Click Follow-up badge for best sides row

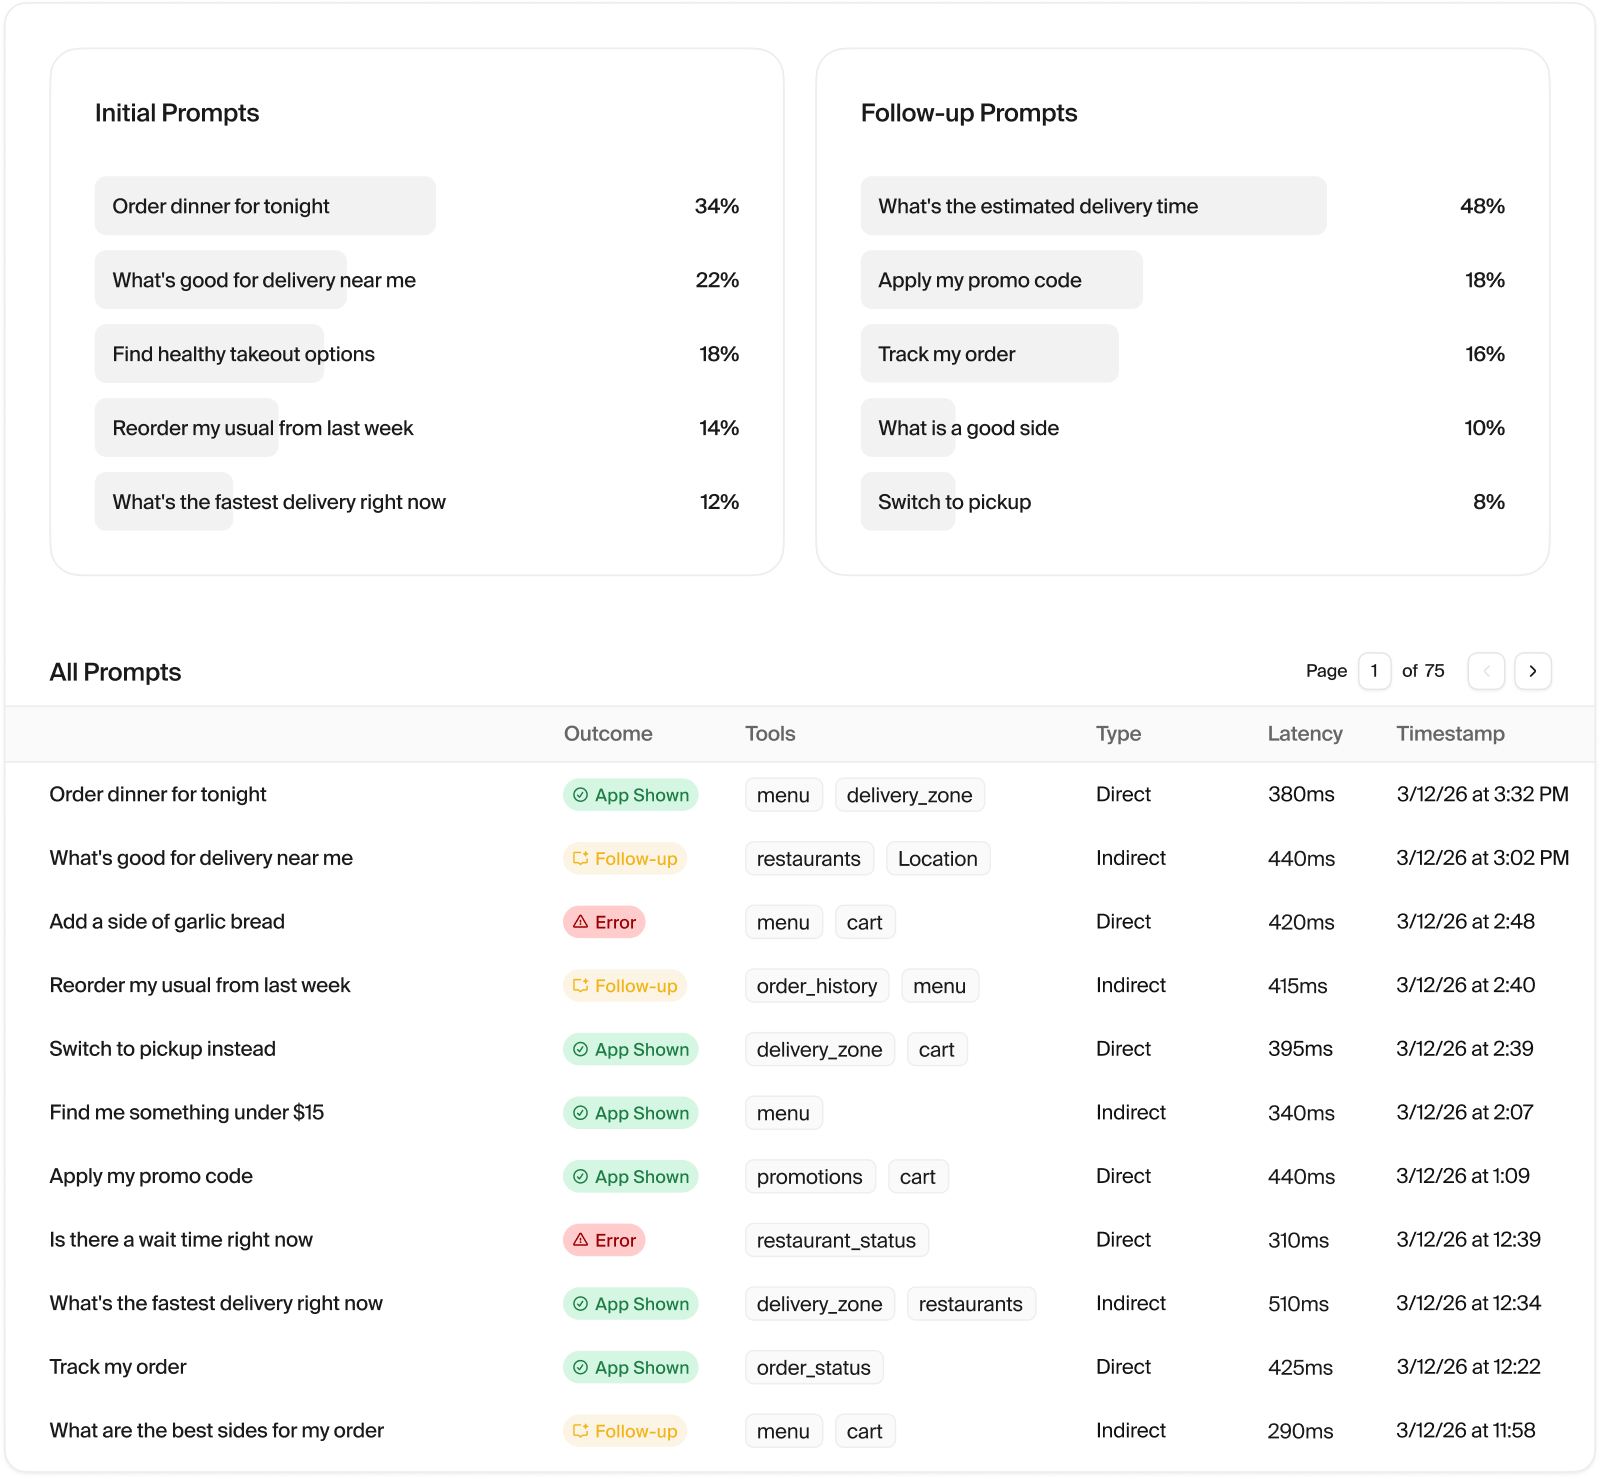(625, 1431)
